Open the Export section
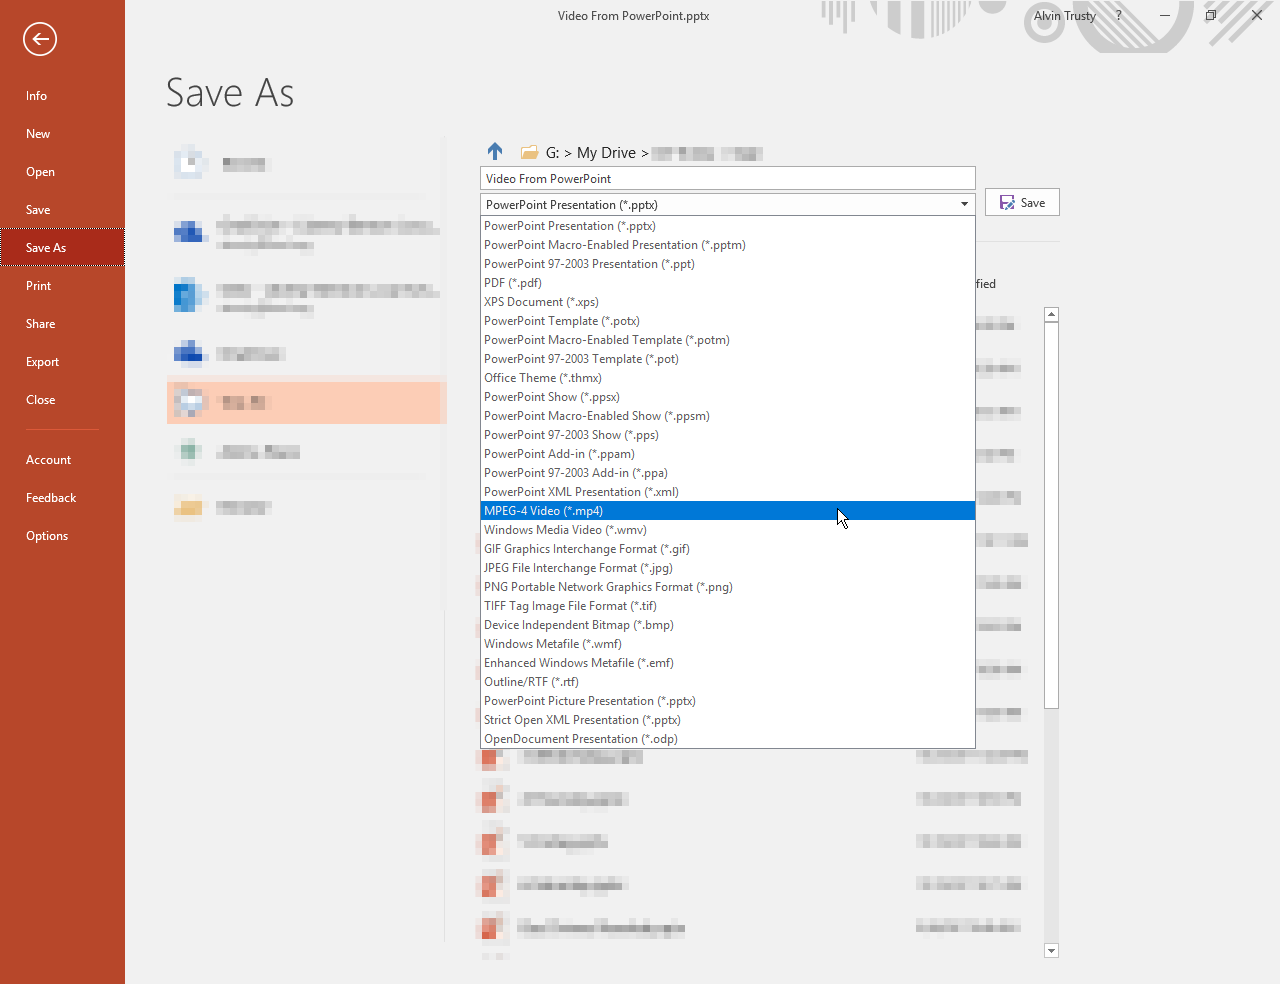Screen dimensions: 1280x984 [62, 362]
